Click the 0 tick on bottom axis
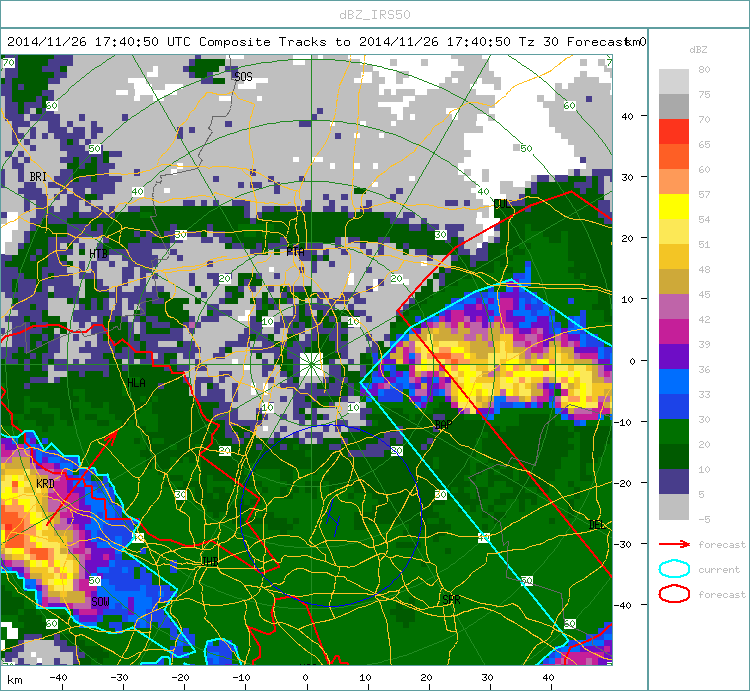 pyautogui.click(x=305, y=678)
